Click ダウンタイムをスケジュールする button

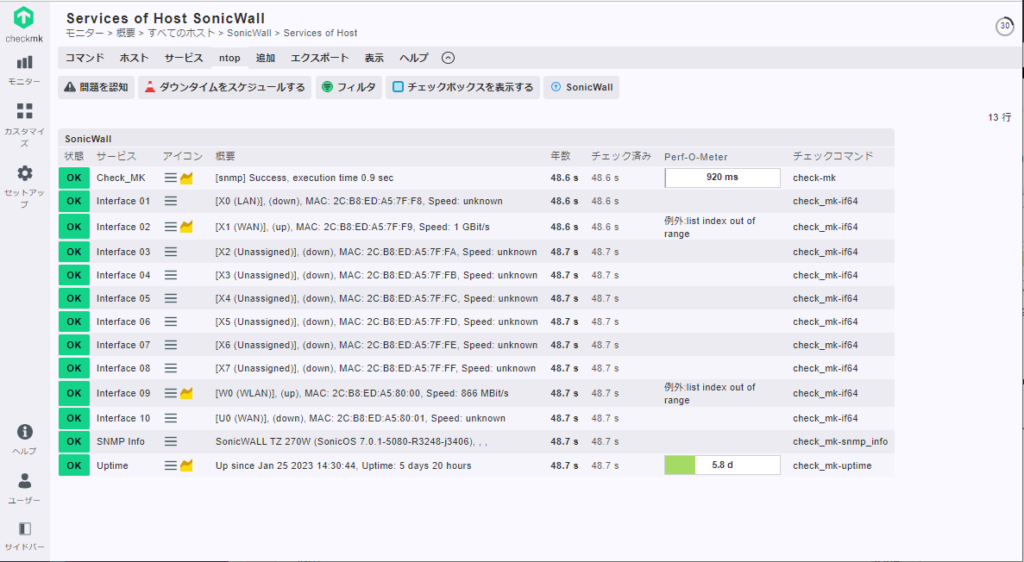tap(225, 87)
